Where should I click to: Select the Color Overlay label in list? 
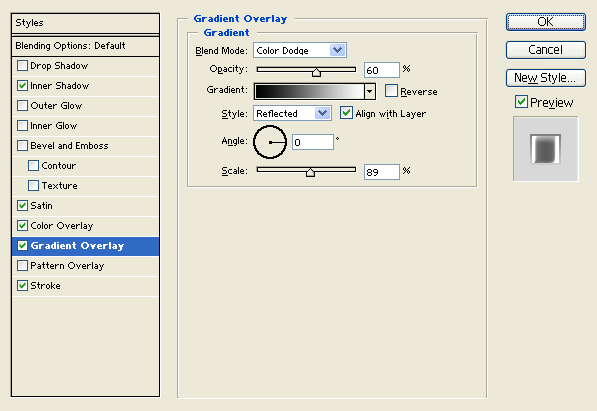[62, 225]
